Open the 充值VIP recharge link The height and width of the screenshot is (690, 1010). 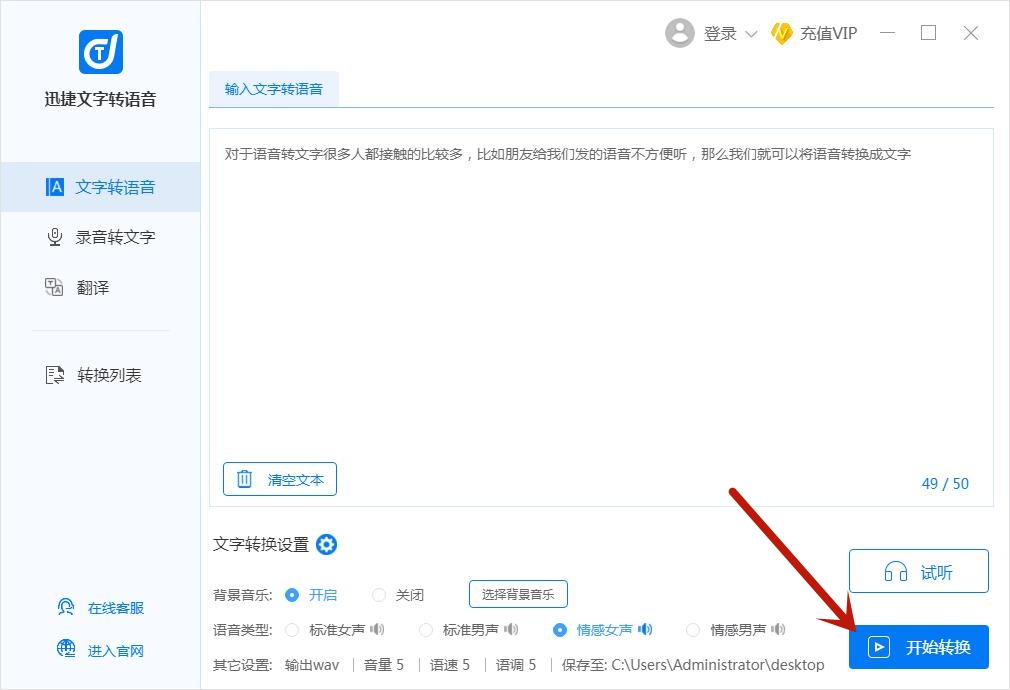[828, 34]
